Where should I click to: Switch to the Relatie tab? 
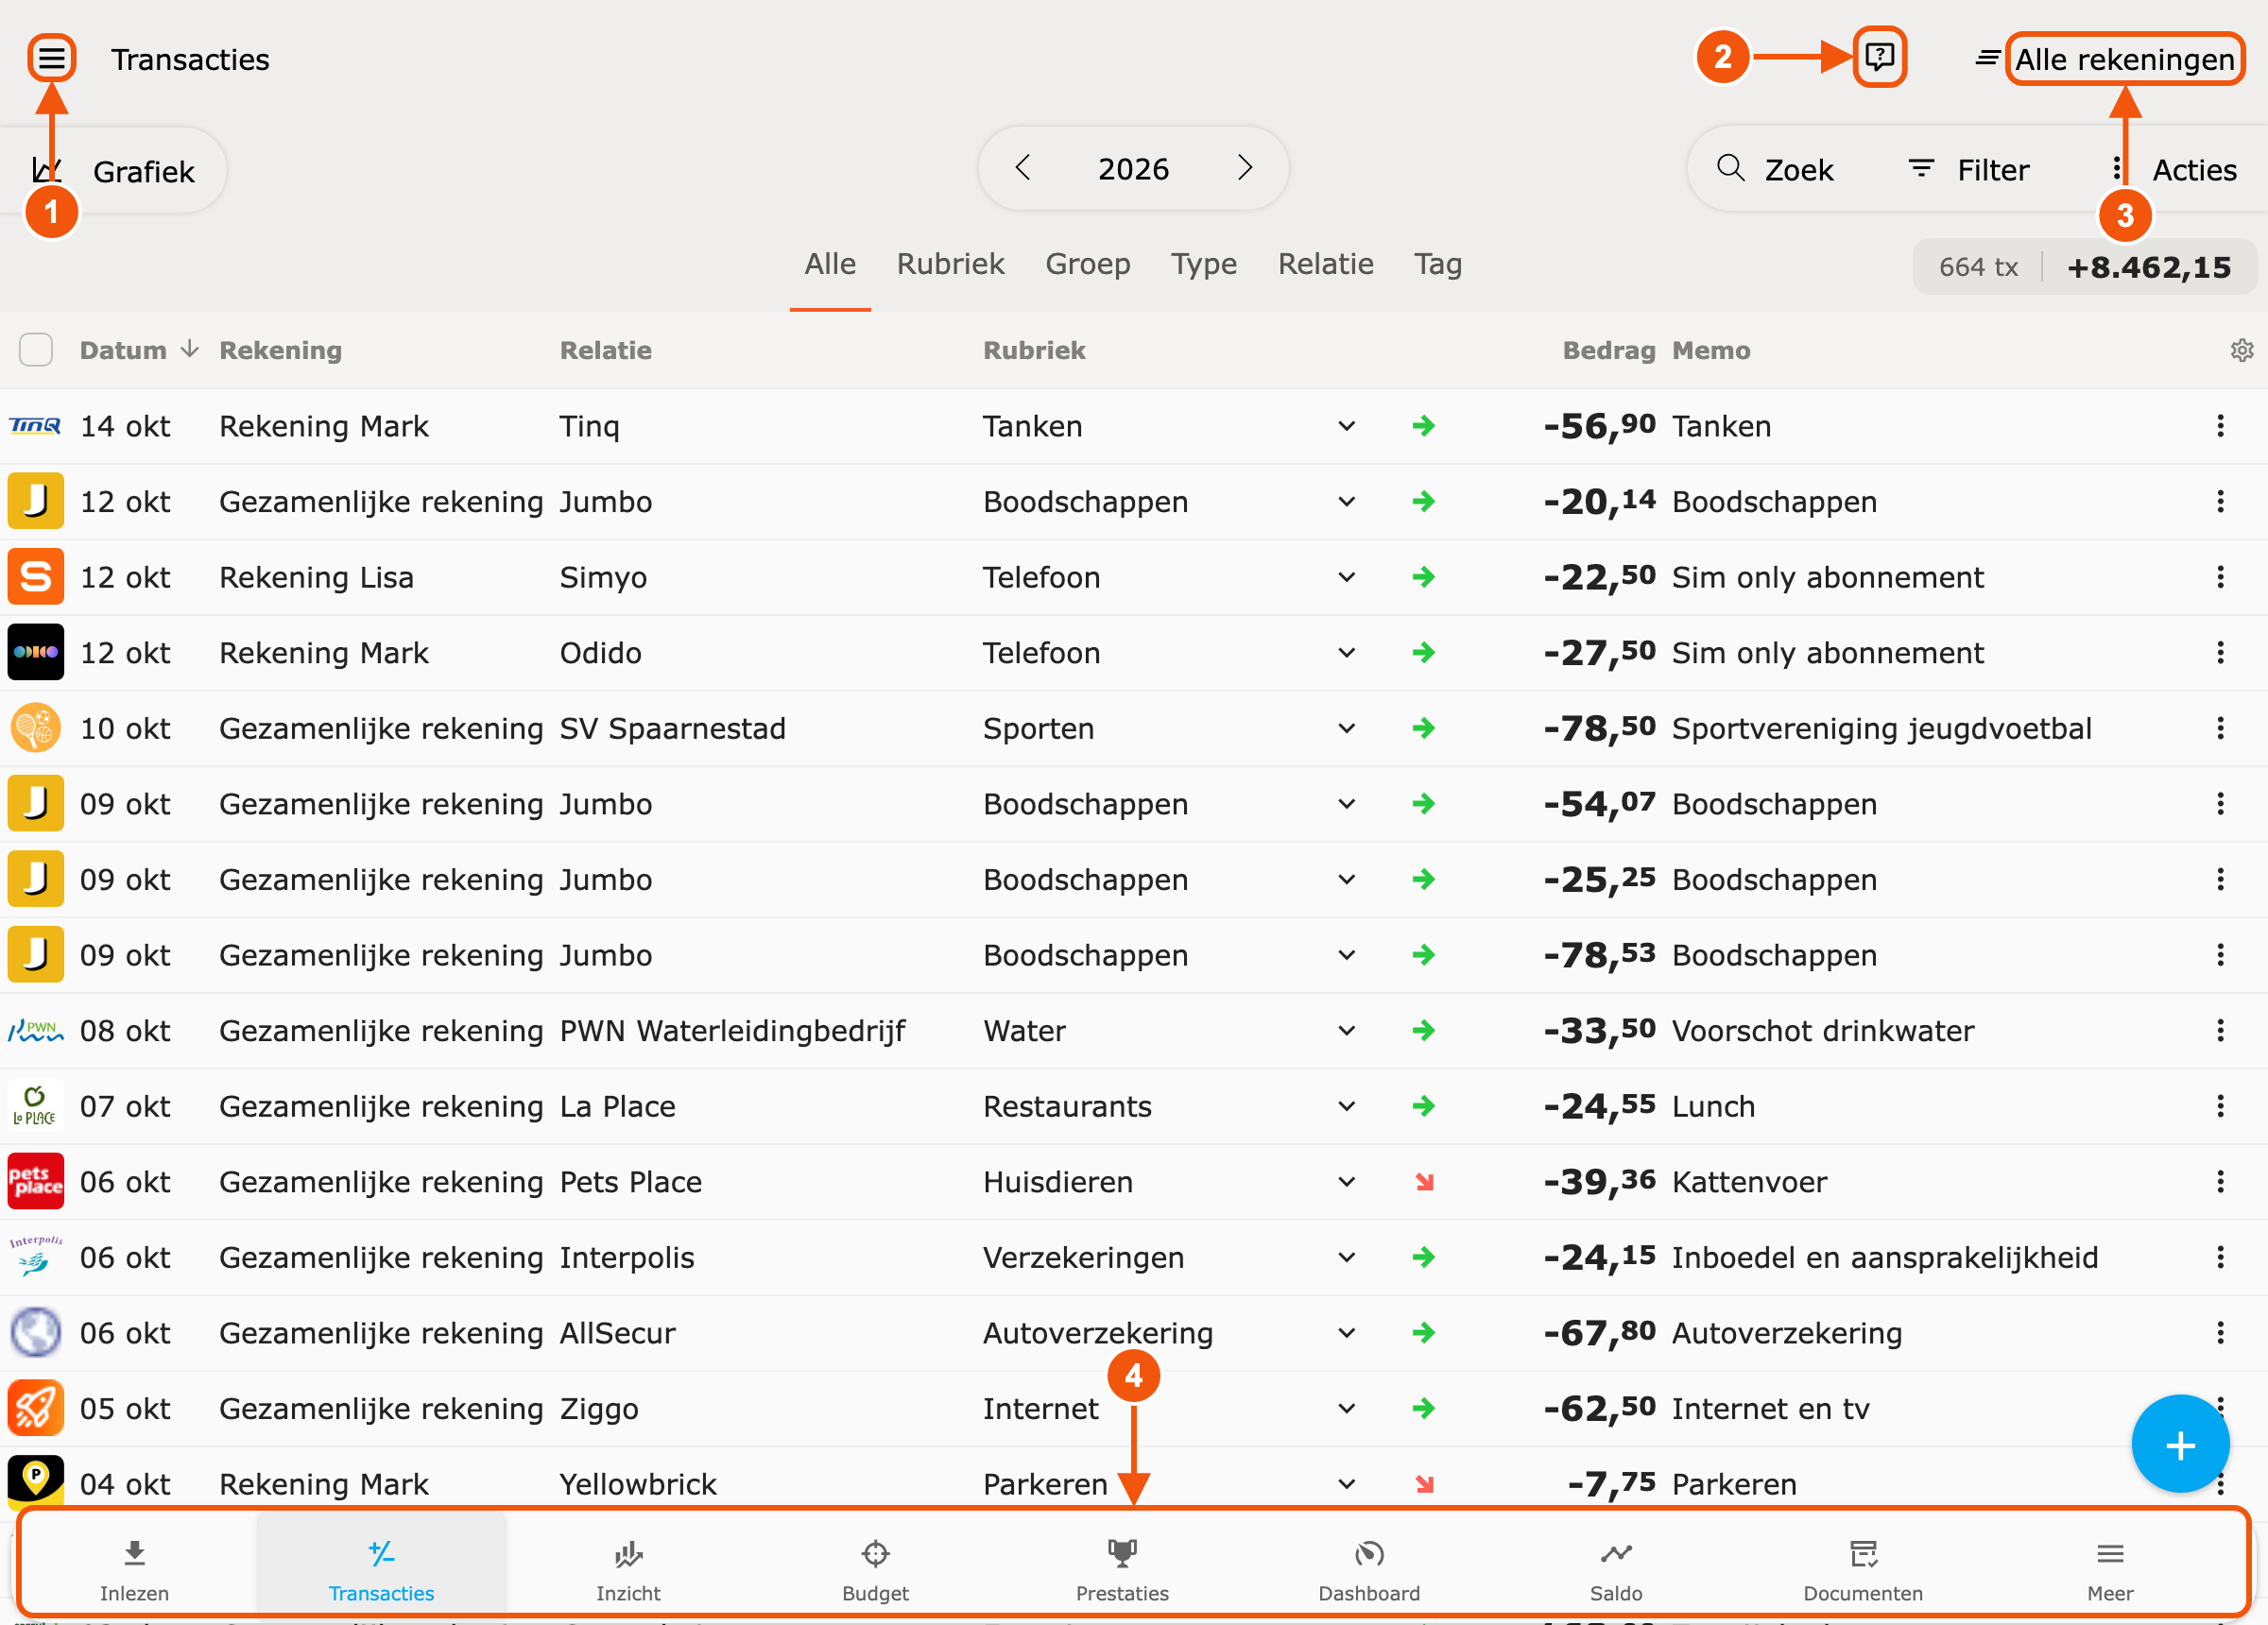pos(1325,264)
